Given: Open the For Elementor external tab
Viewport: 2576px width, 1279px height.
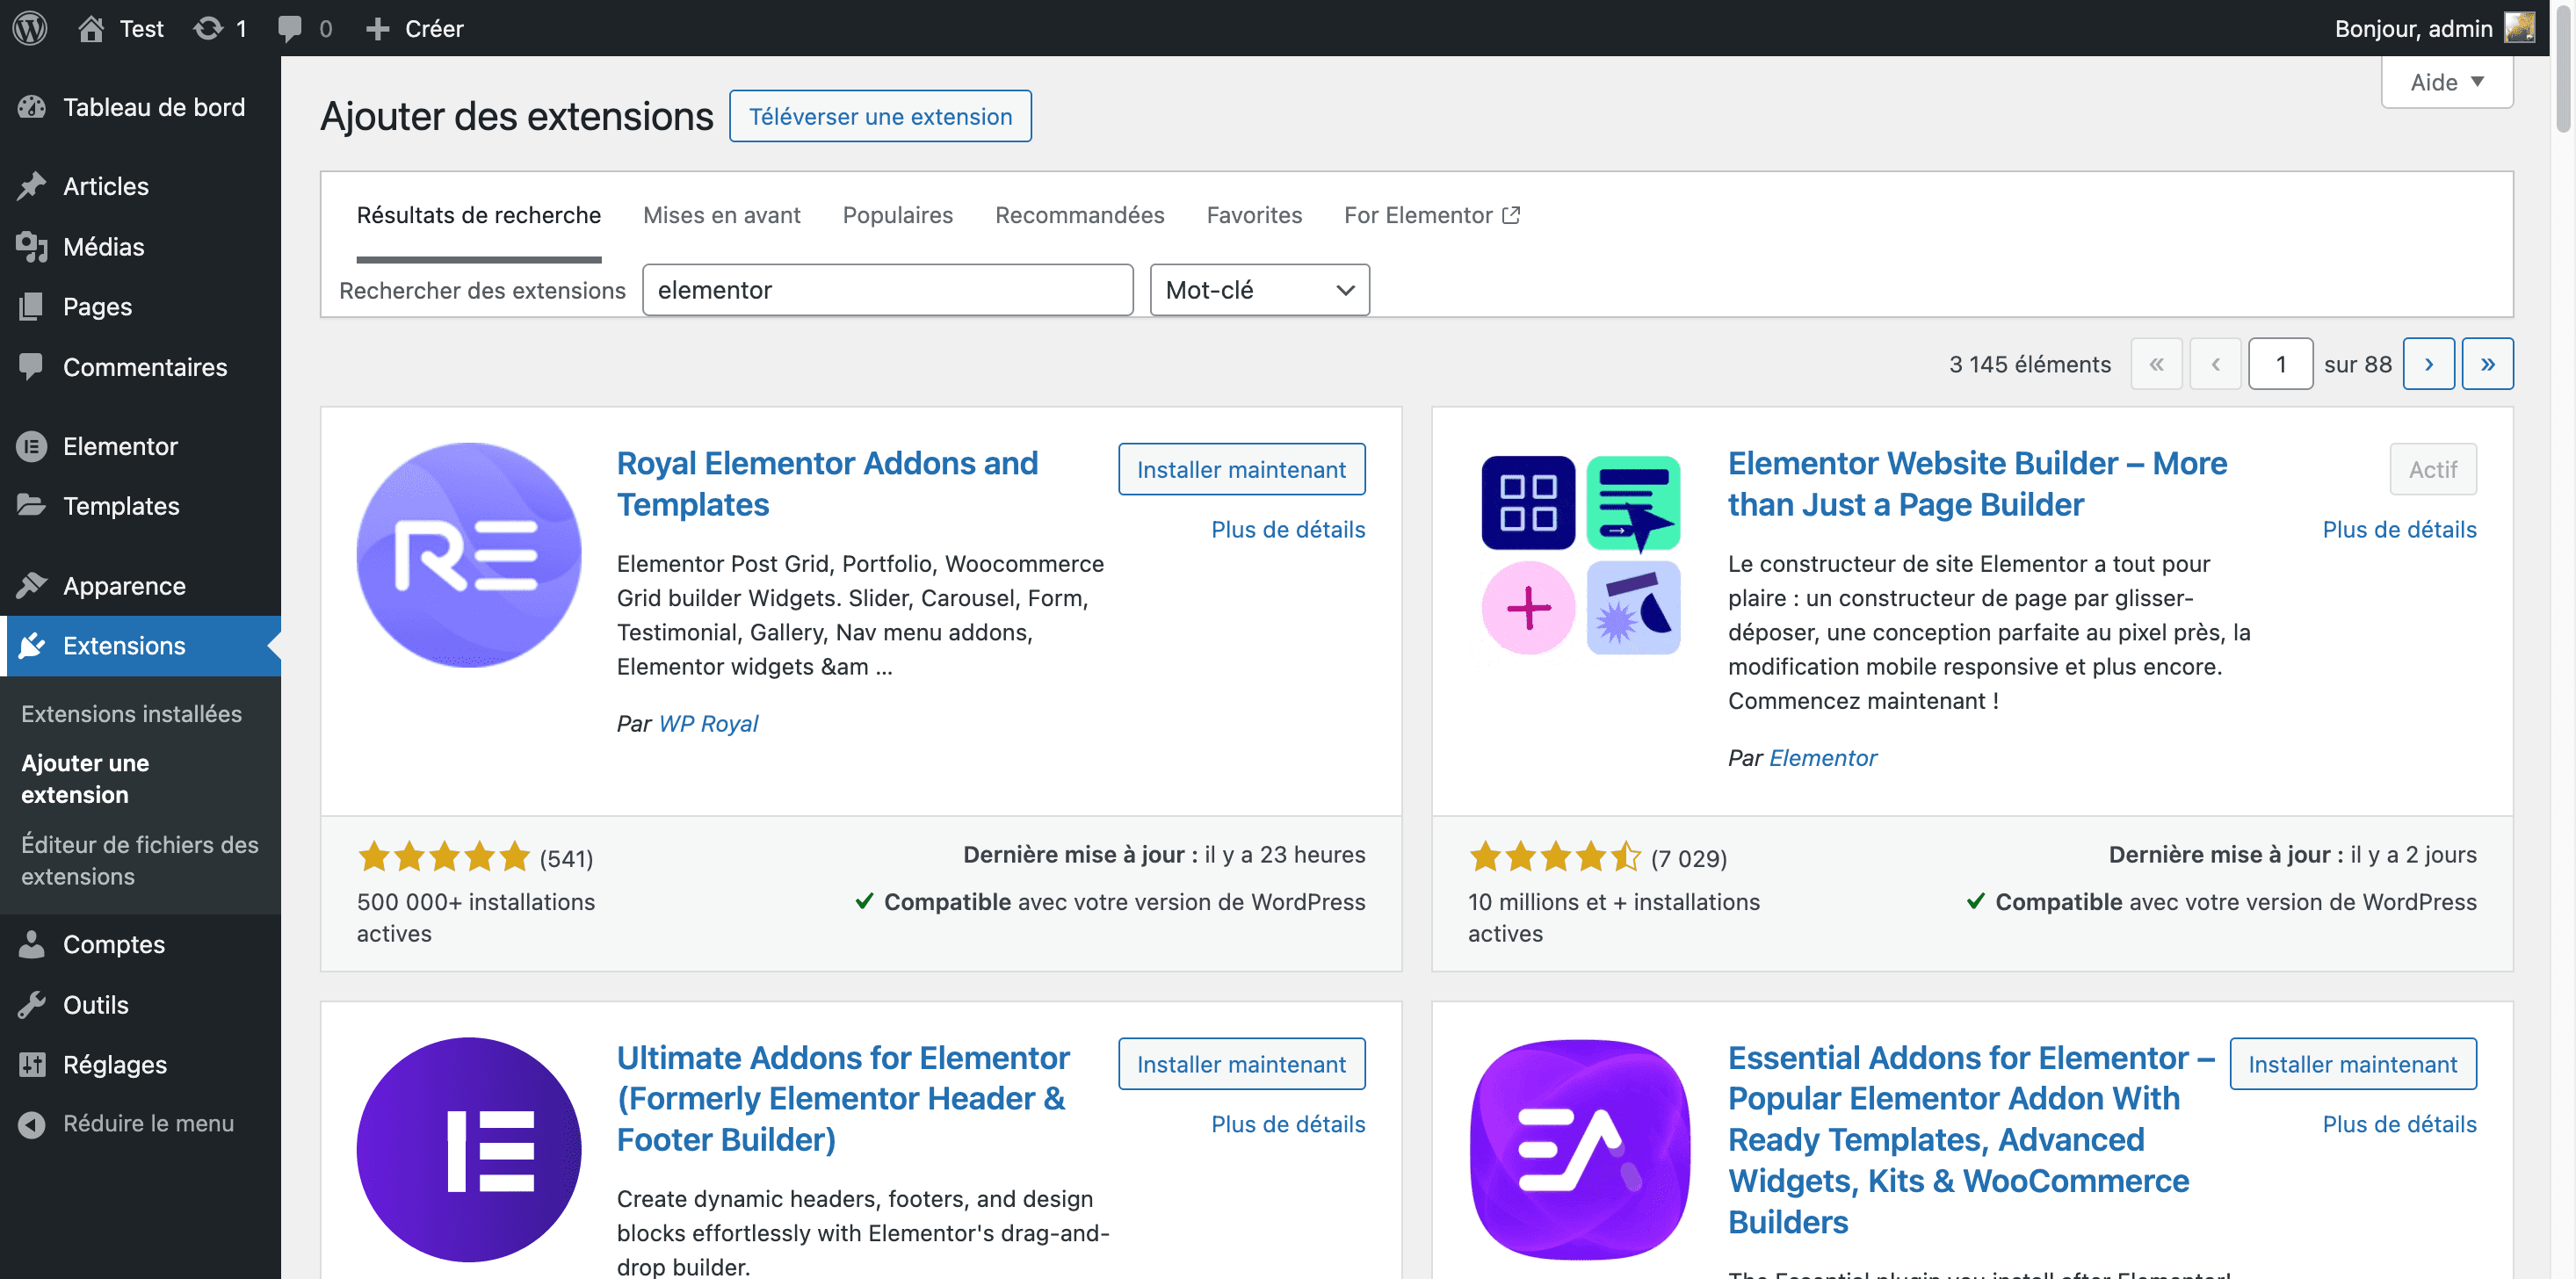Looking at the screenshot, I should [1431, 215].
